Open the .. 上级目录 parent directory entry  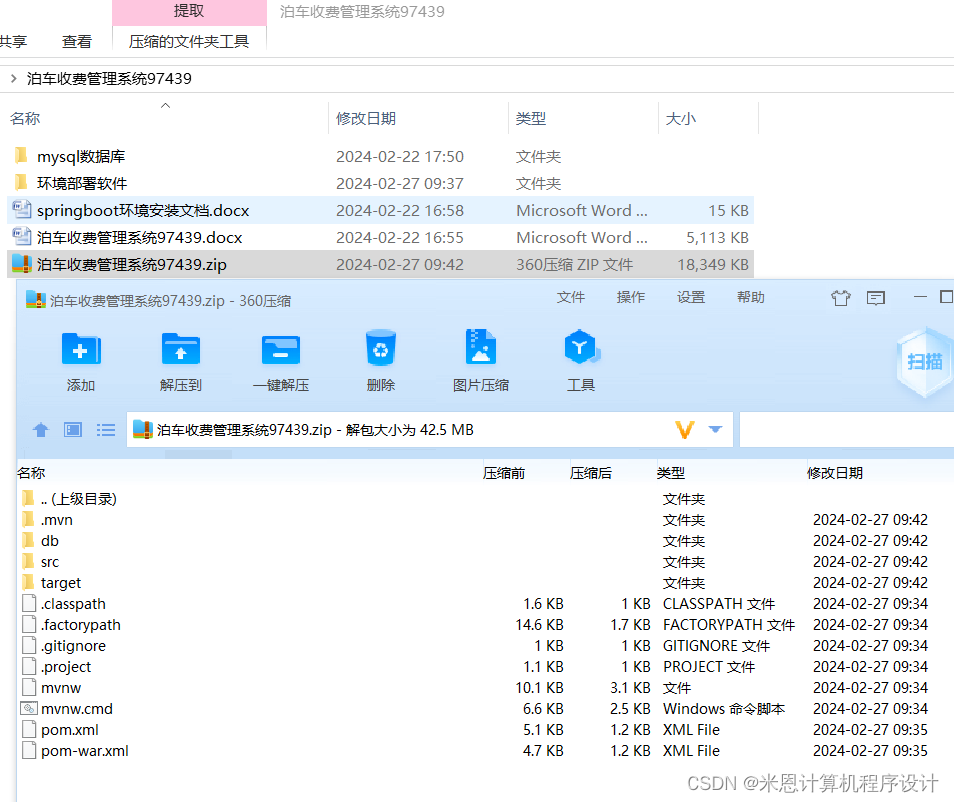pos(75,498)
